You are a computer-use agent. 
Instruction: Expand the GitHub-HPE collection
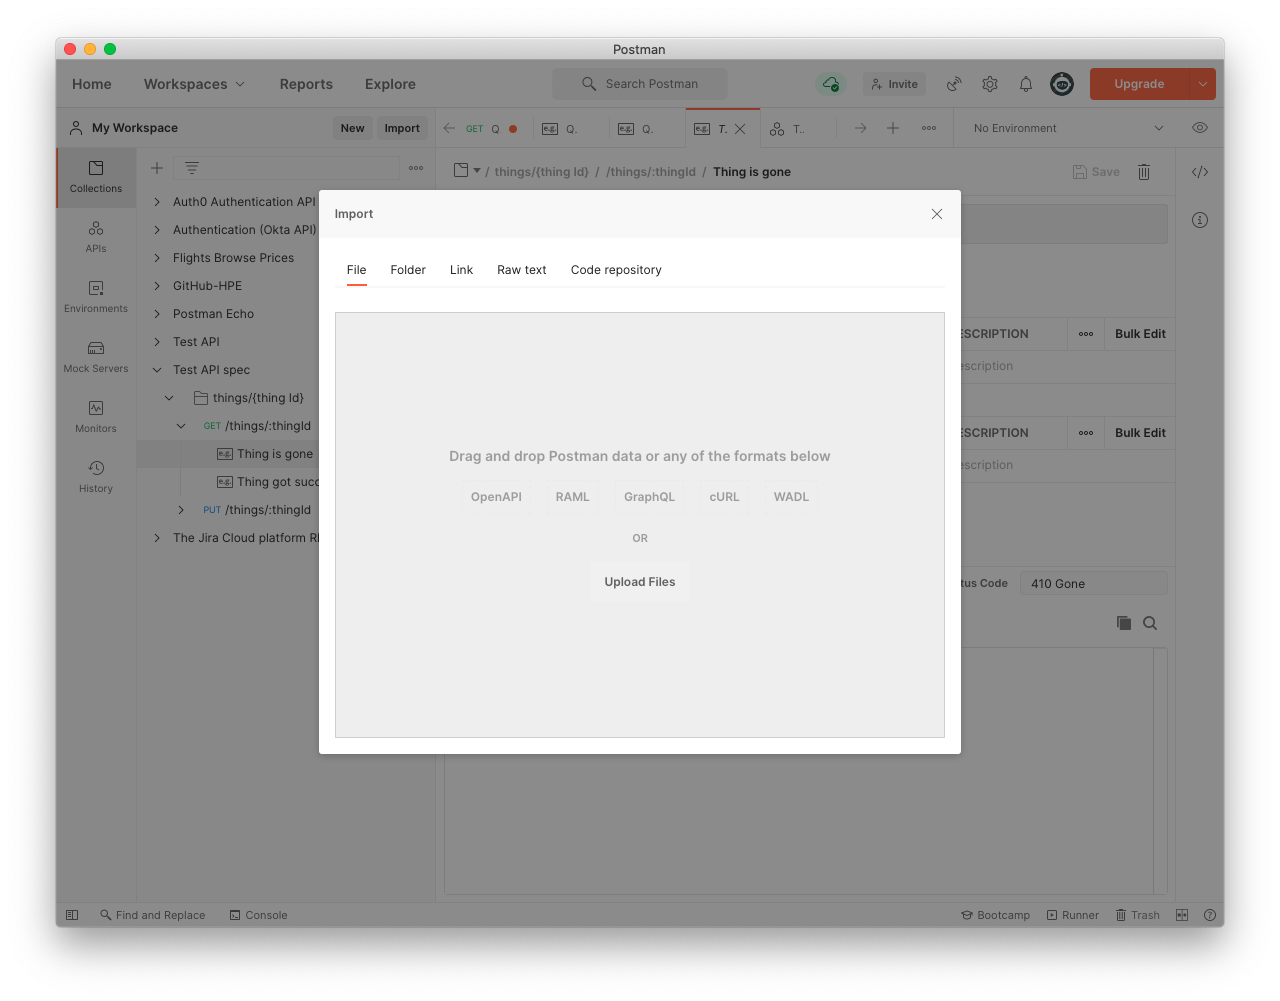tap(157, 286)
